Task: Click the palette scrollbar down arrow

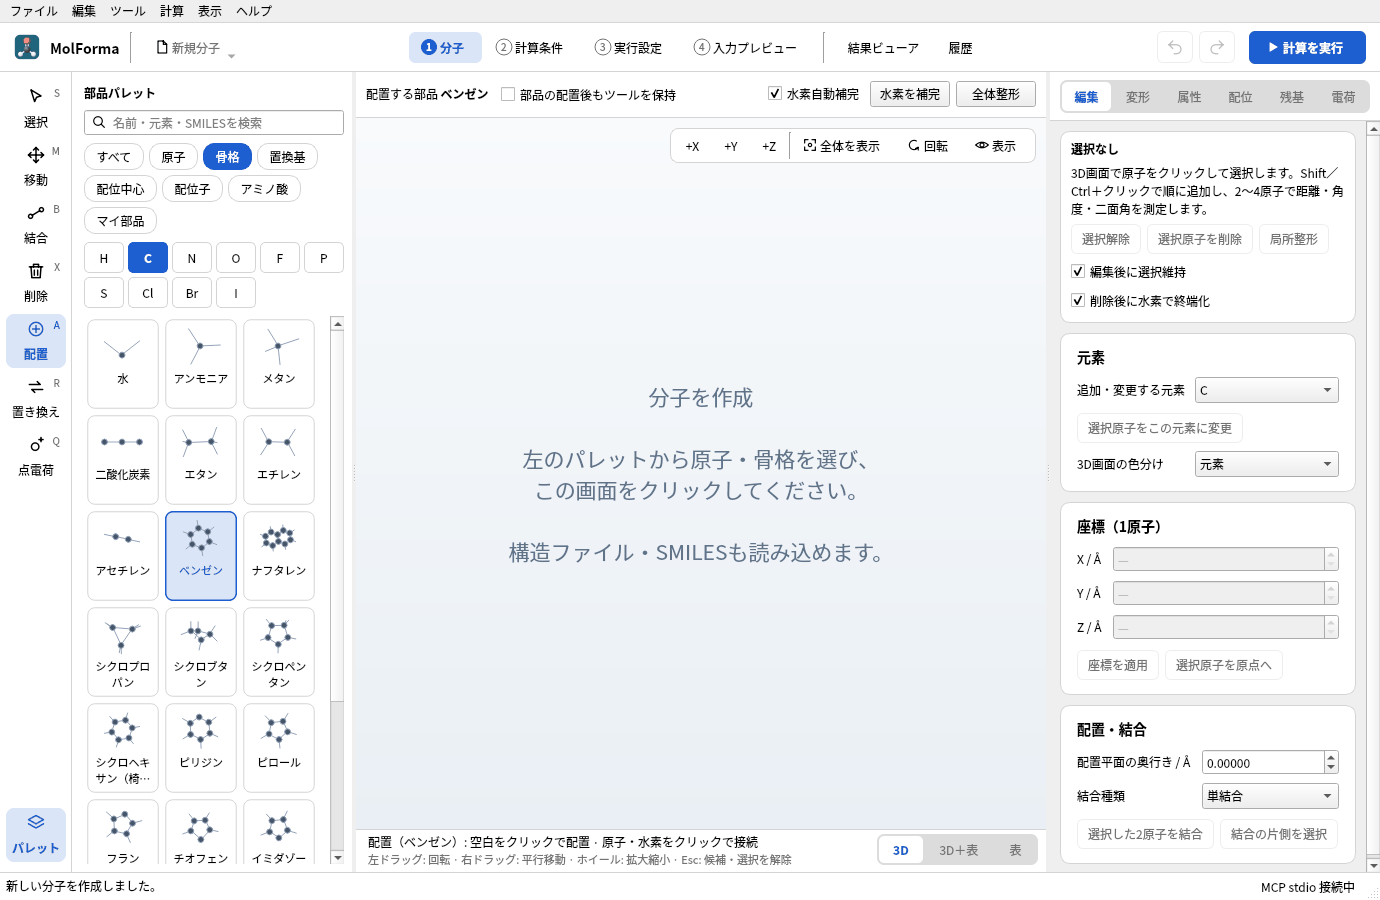Action: click(337, 857)
